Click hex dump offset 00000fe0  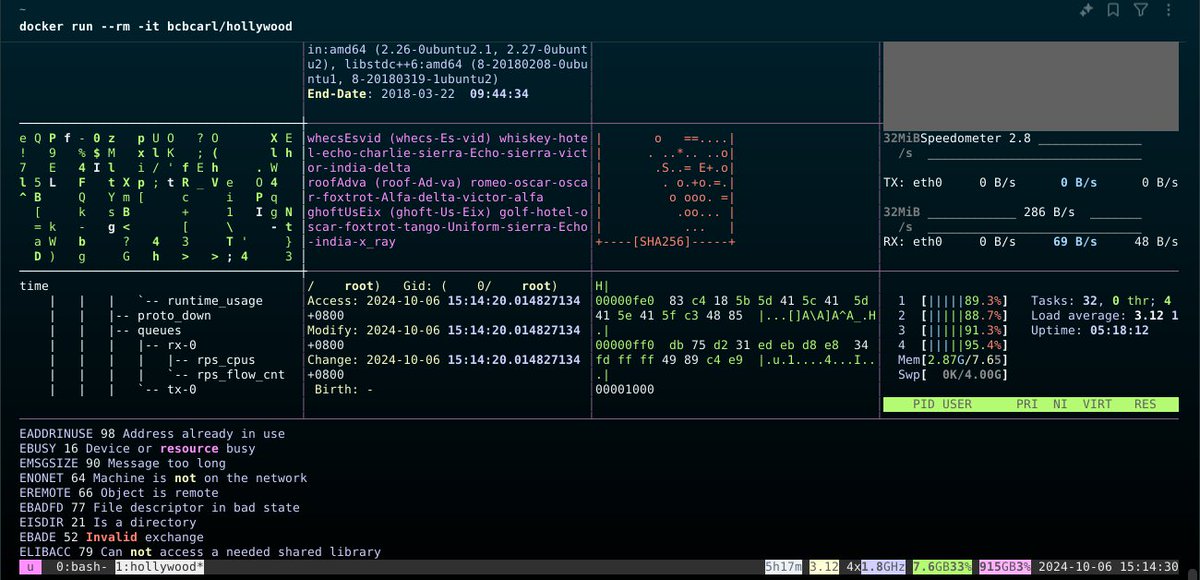tap(624, 300)
